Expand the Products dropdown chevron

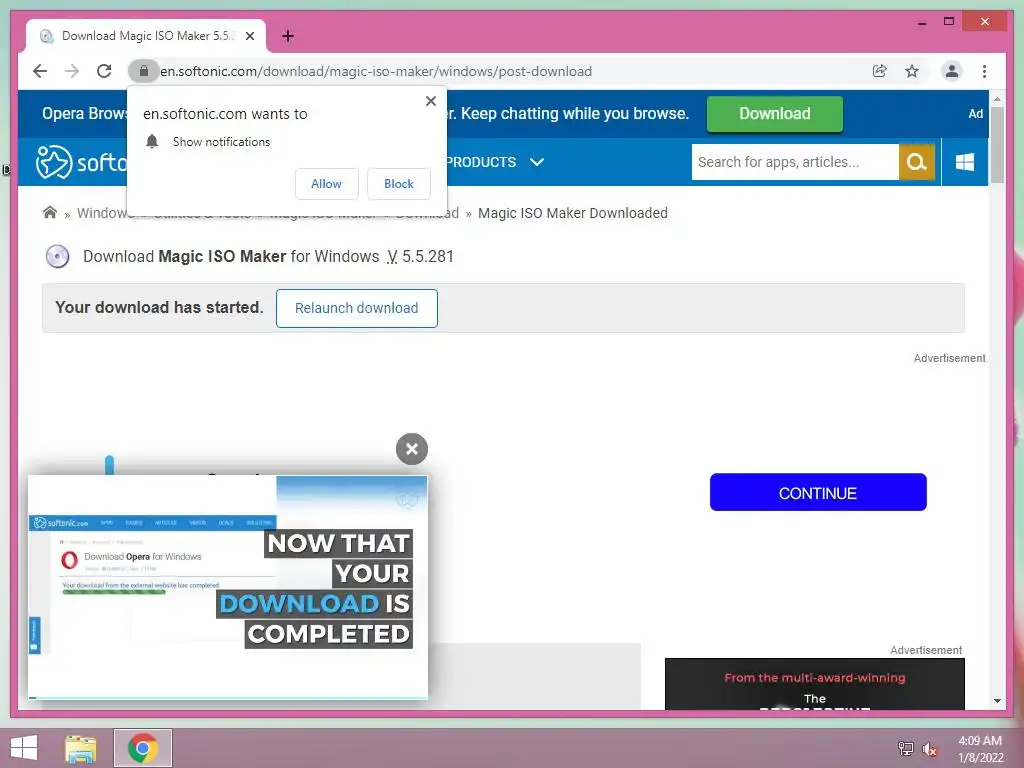tap(537, 162)
